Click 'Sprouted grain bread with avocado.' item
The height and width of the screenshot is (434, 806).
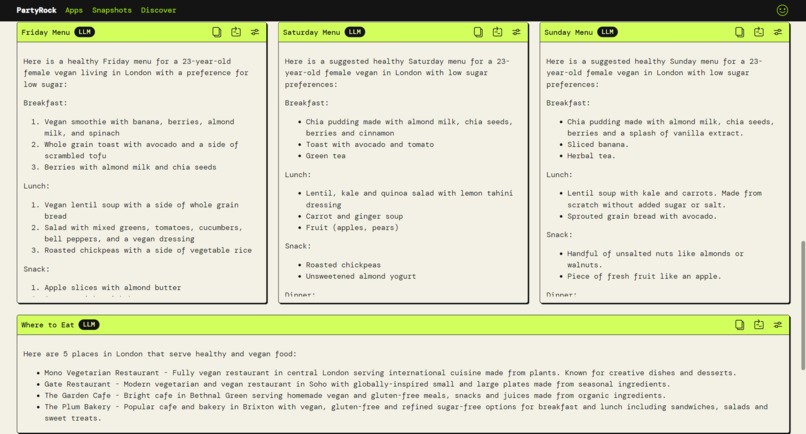coord(642,216)
